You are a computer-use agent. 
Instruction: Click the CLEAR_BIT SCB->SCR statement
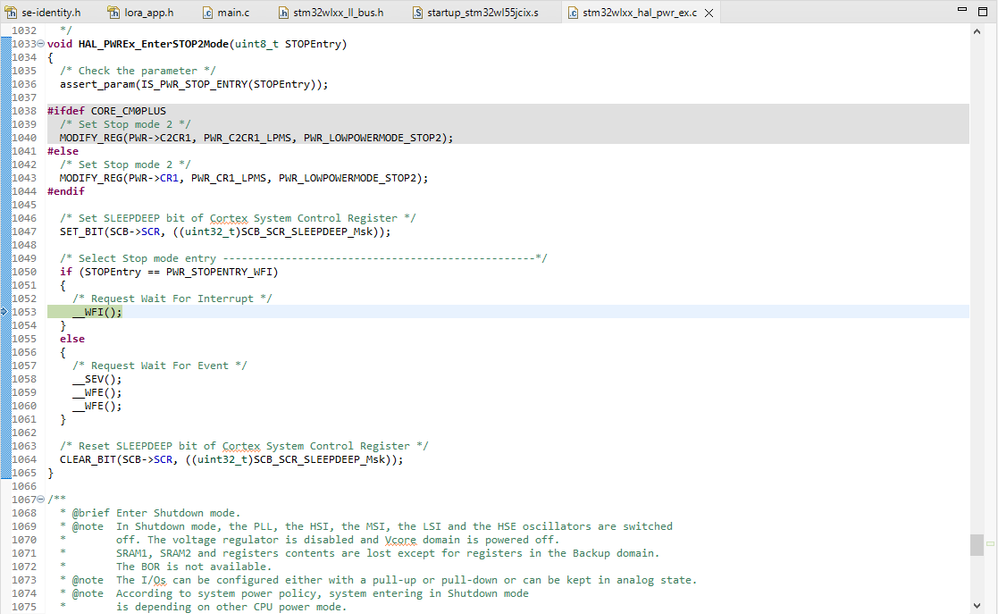(x=232, y=459)
